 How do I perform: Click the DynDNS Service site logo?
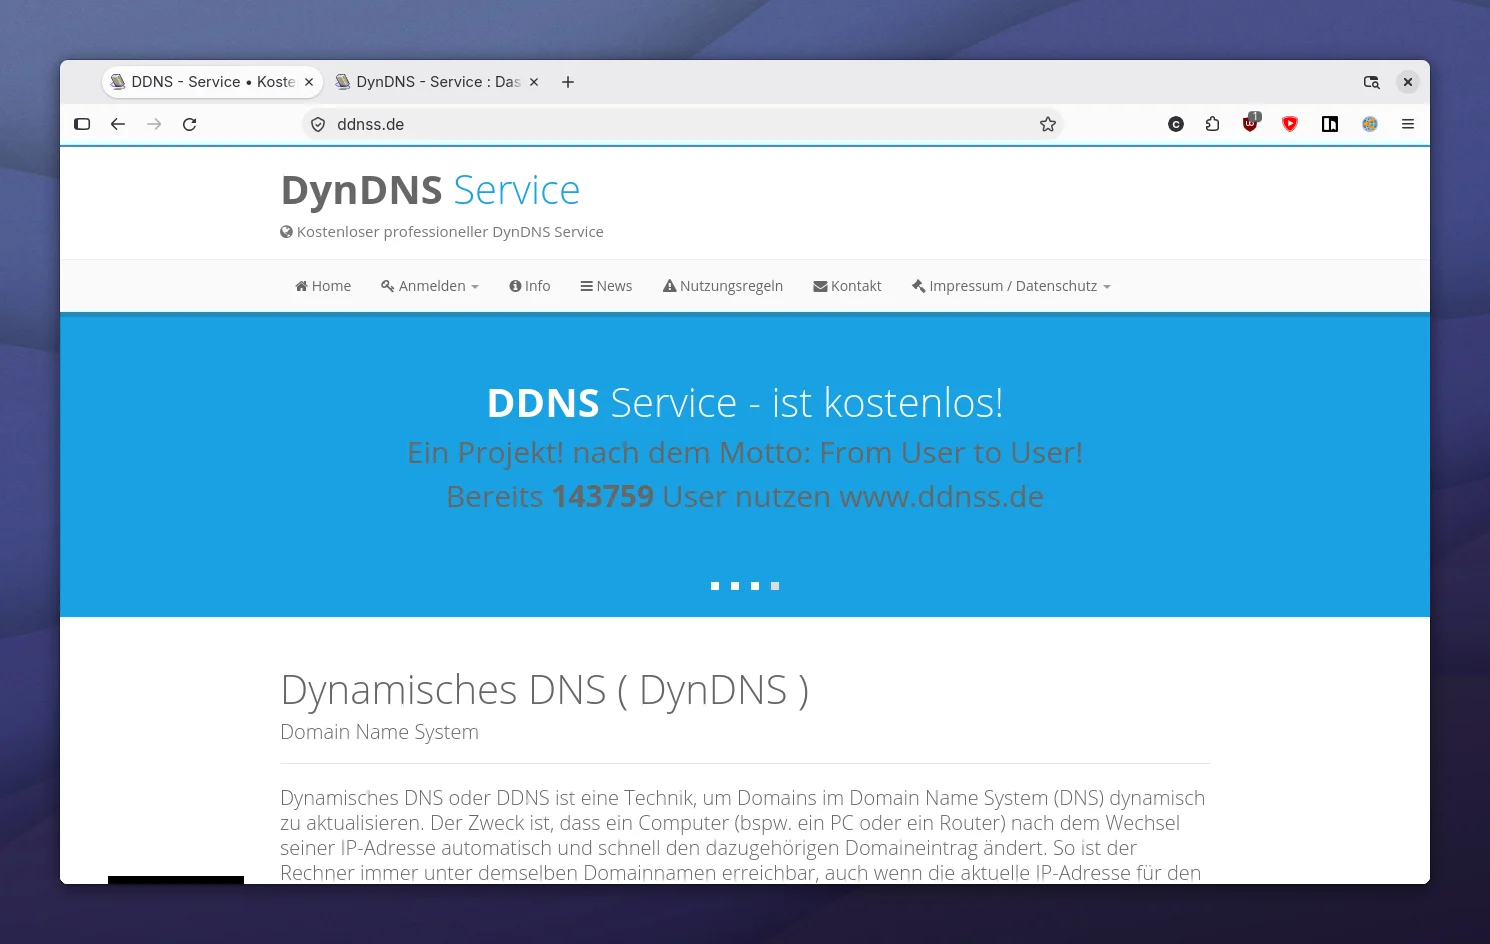(430, 190)
